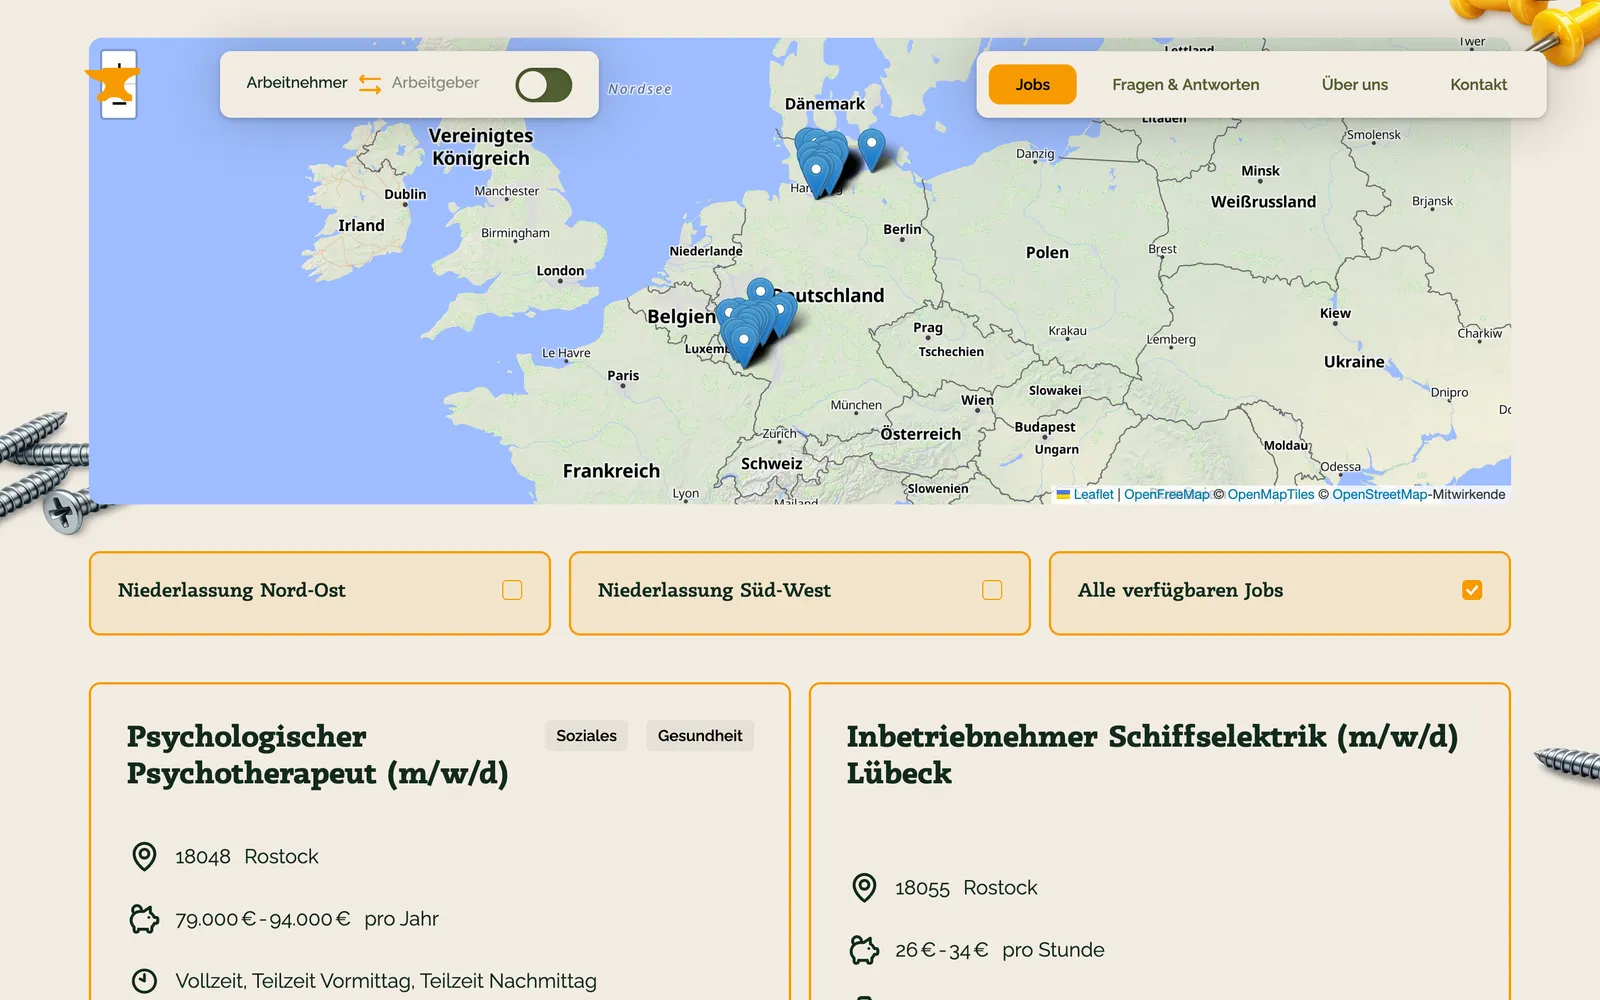This screenshot has width=1600, height=1000.
Task: Click the Soziales category tag
Action: 586,736
